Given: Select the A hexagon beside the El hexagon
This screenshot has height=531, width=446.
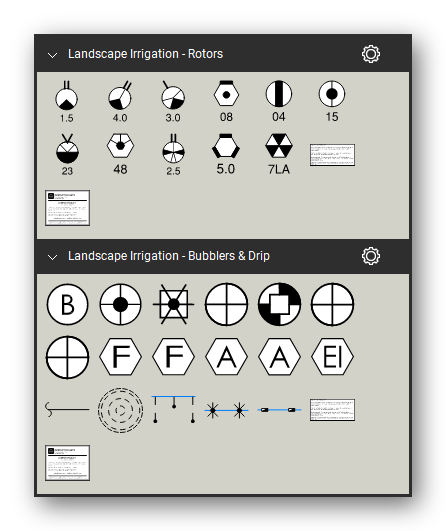Looking at the screenshot, I should coord(279,357).
